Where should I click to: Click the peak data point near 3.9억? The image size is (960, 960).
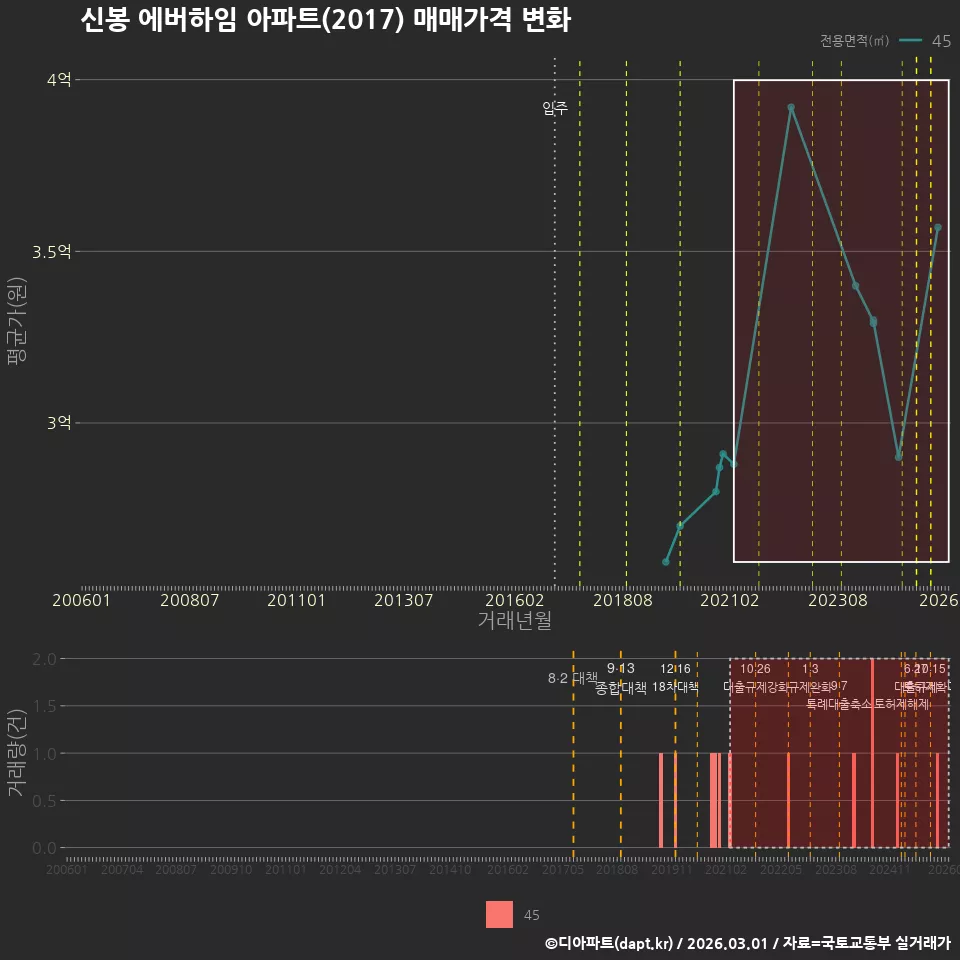click(x=791, y=107)
